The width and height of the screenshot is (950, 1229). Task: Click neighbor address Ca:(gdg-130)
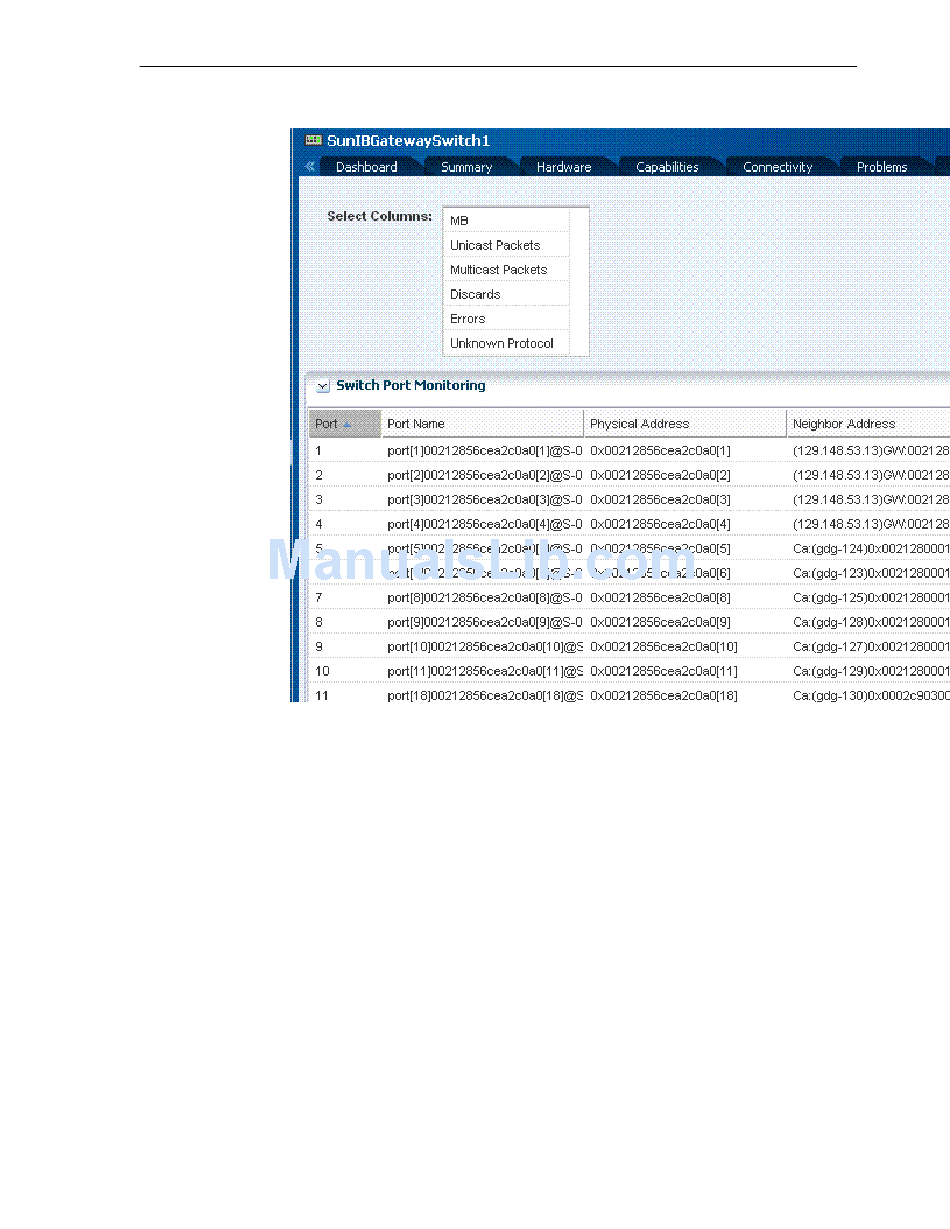coord(871,695)
